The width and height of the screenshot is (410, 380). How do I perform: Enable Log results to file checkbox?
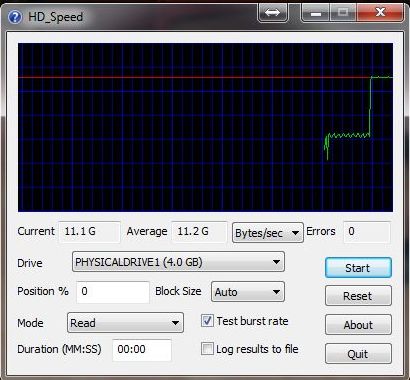pyautogui.click(x=207, y=349)
